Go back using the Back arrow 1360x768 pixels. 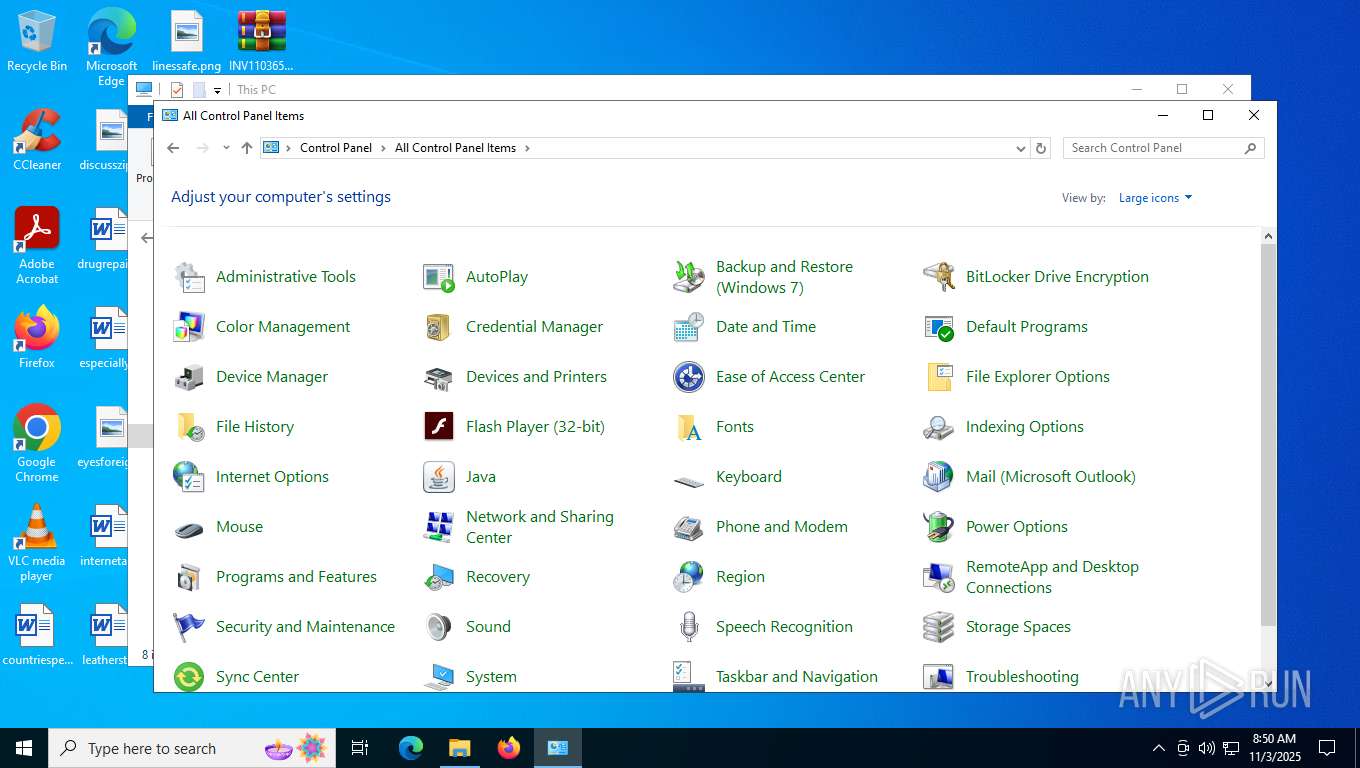coord(173,148)
